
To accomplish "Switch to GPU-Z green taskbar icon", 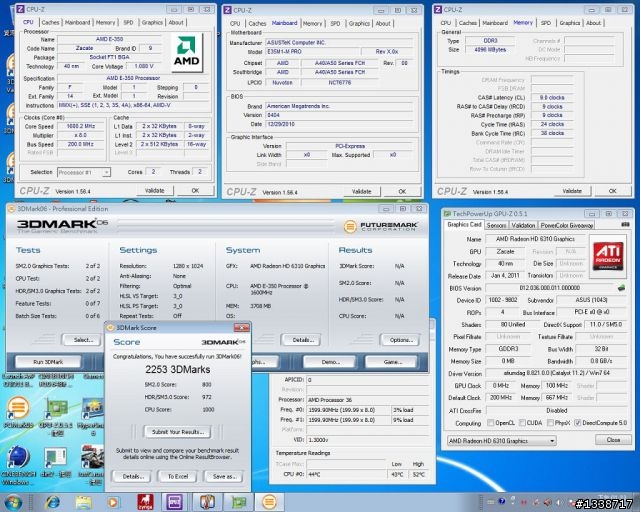I will [x=239, y=502].
